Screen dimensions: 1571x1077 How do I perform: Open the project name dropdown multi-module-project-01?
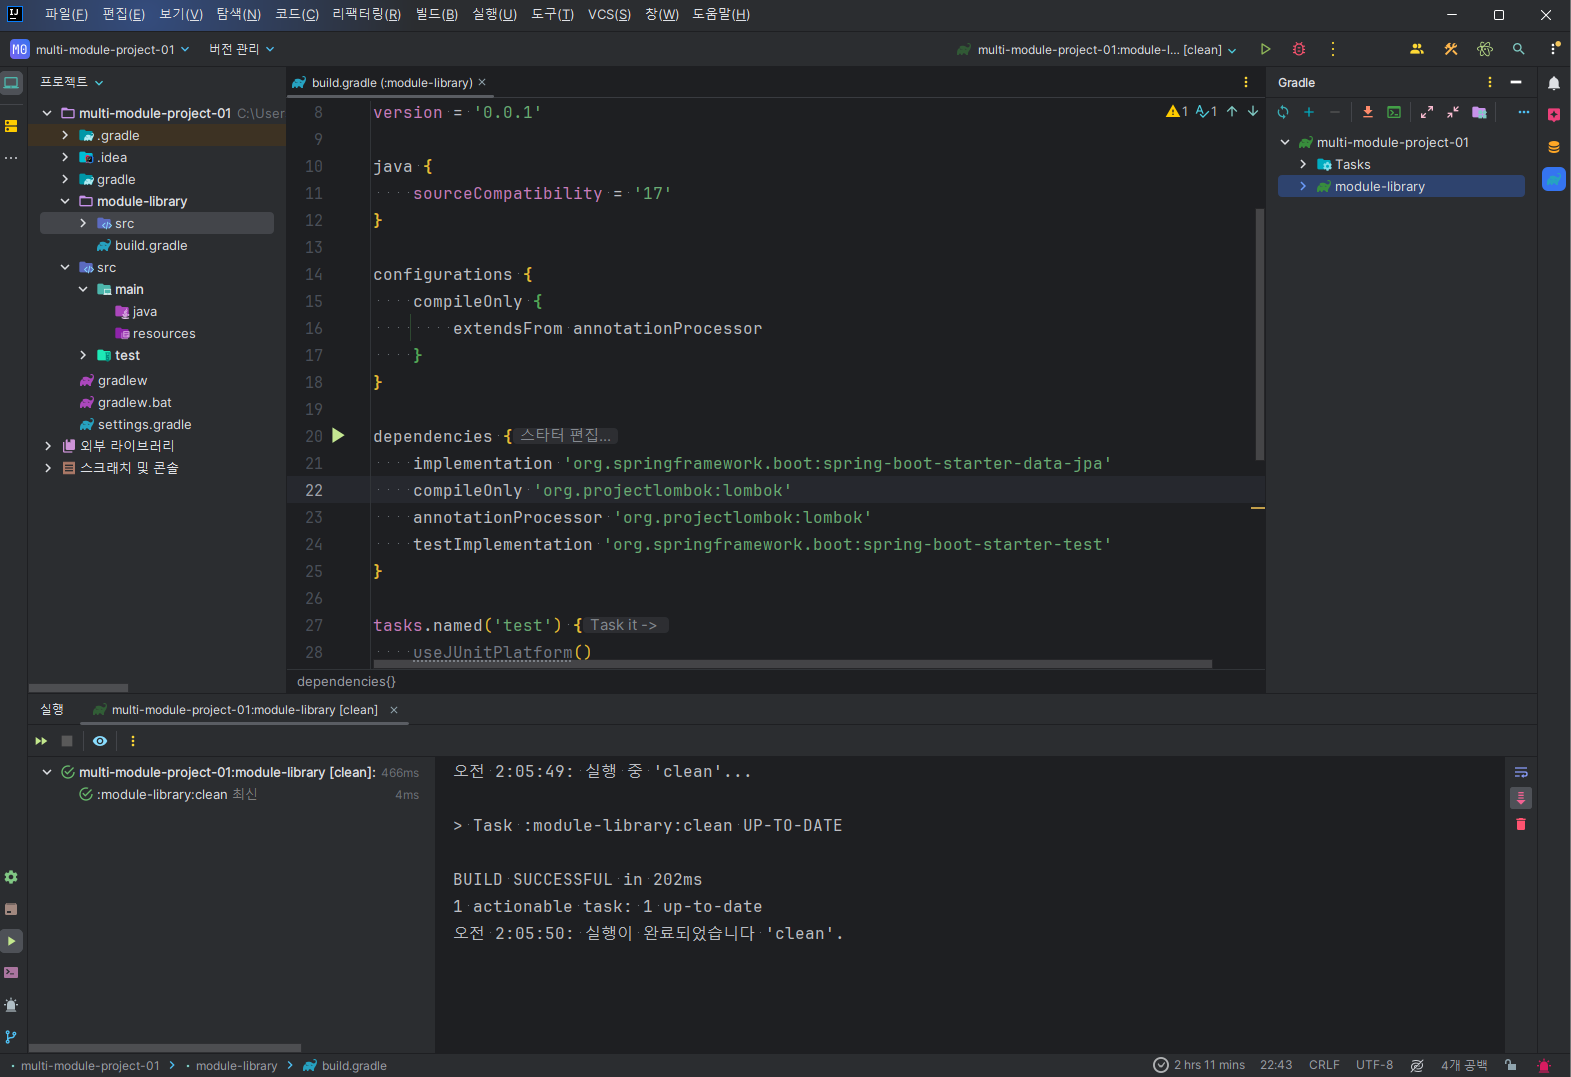pyautogui.click(x=100, y=49)
